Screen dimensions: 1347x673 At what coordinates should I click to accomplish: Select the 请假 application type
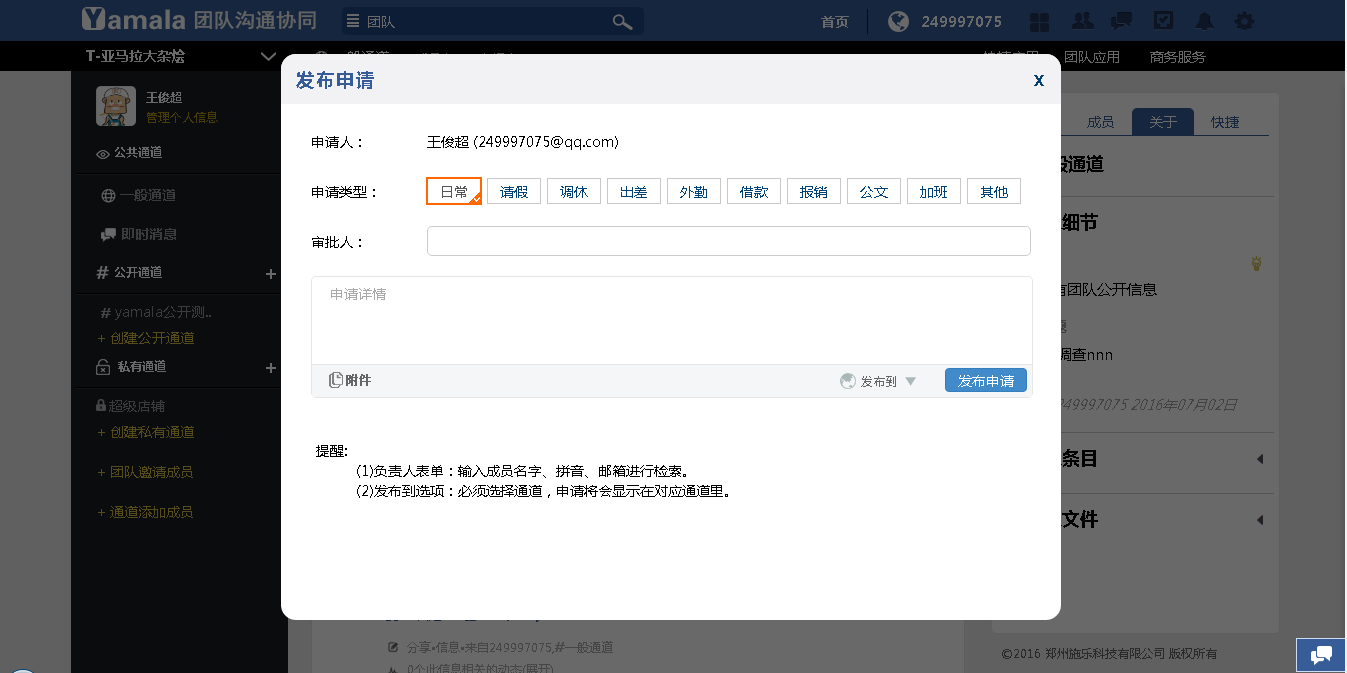[x=514, y=192]
